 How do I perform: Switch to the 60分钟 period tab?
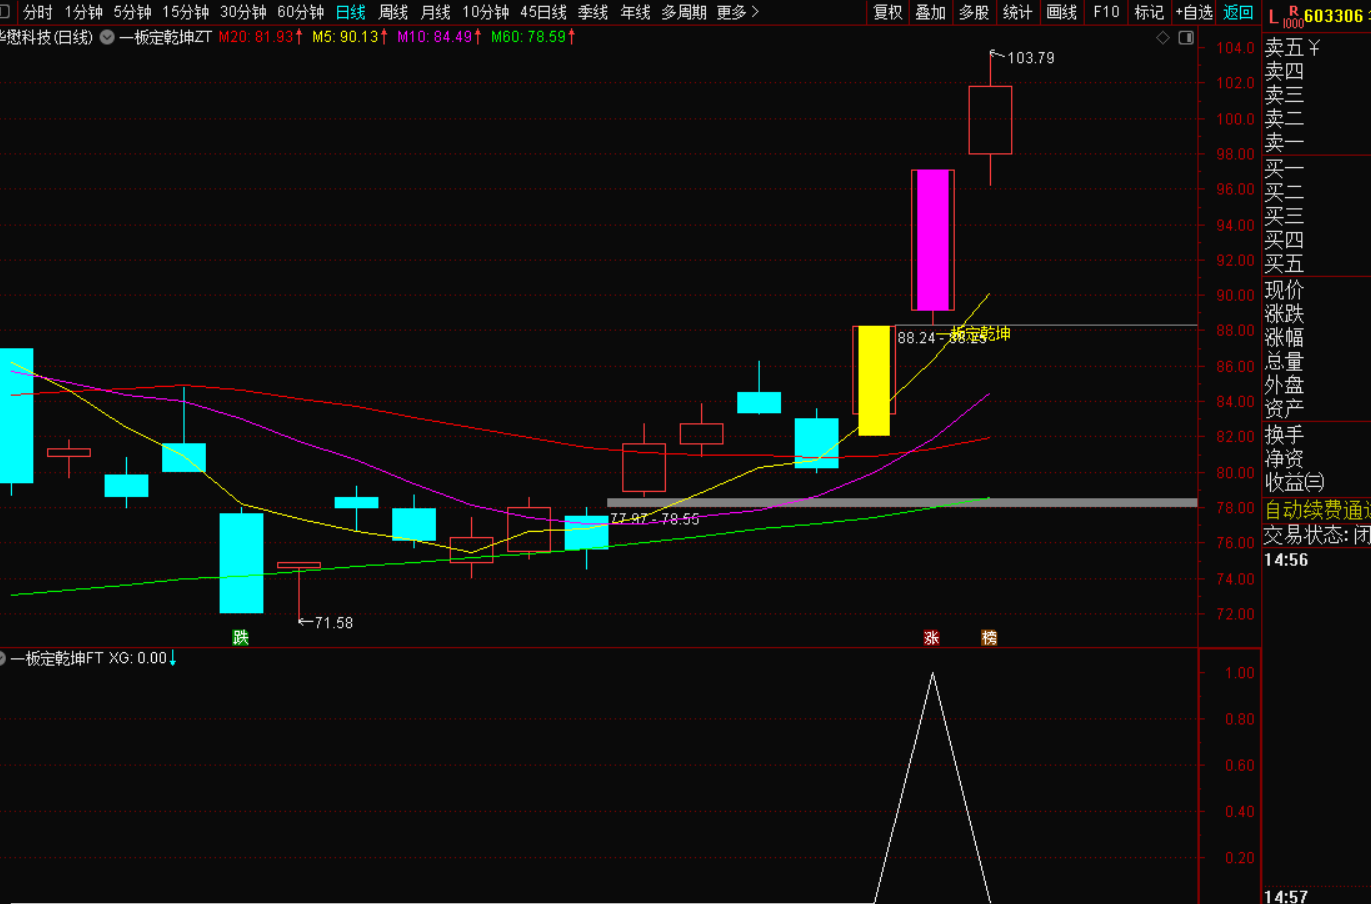pos(300,12)
